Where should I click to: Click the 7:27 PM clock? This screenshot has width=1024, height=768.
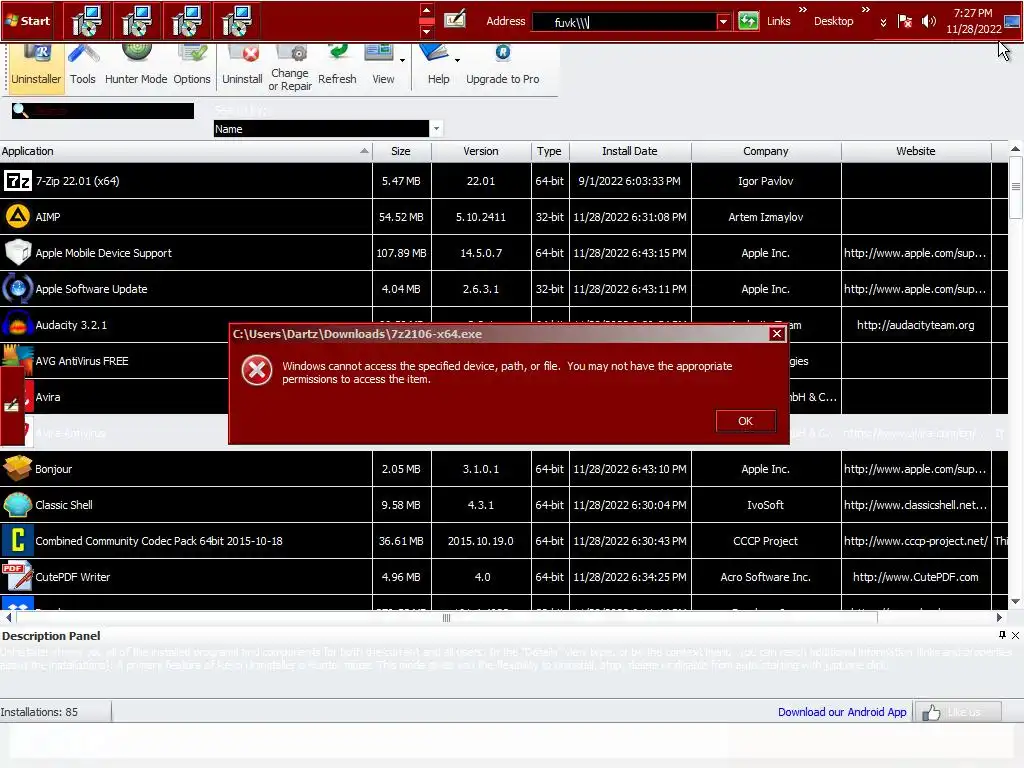pos(972,13)
